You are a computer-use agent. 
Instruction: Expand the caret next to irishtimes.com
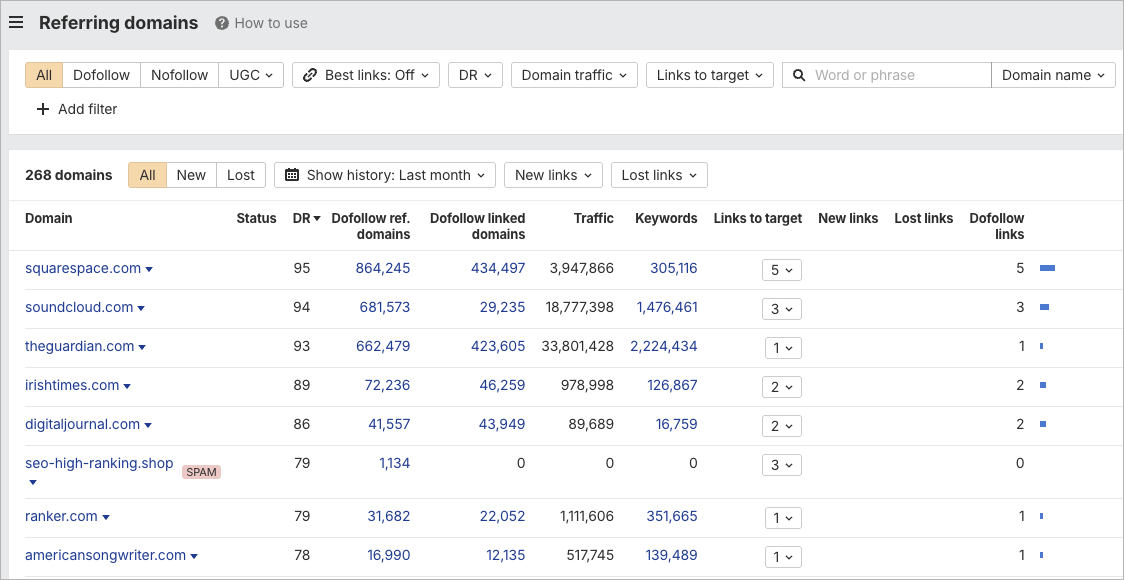coord(127,386)
